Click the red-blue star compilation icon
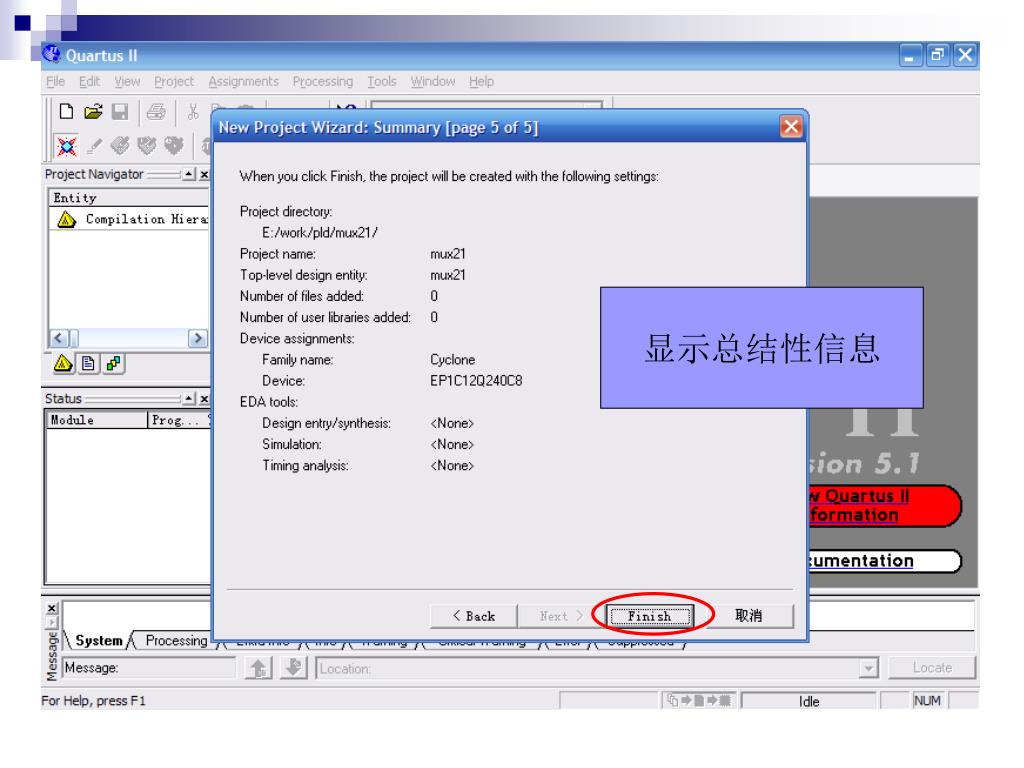Viewport: 1024px width, 768px height. [66, 146]
